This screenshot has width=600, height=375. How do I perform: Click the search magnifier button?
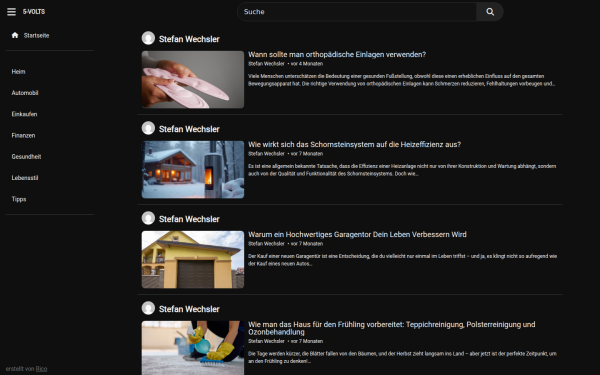pos(490,12)
